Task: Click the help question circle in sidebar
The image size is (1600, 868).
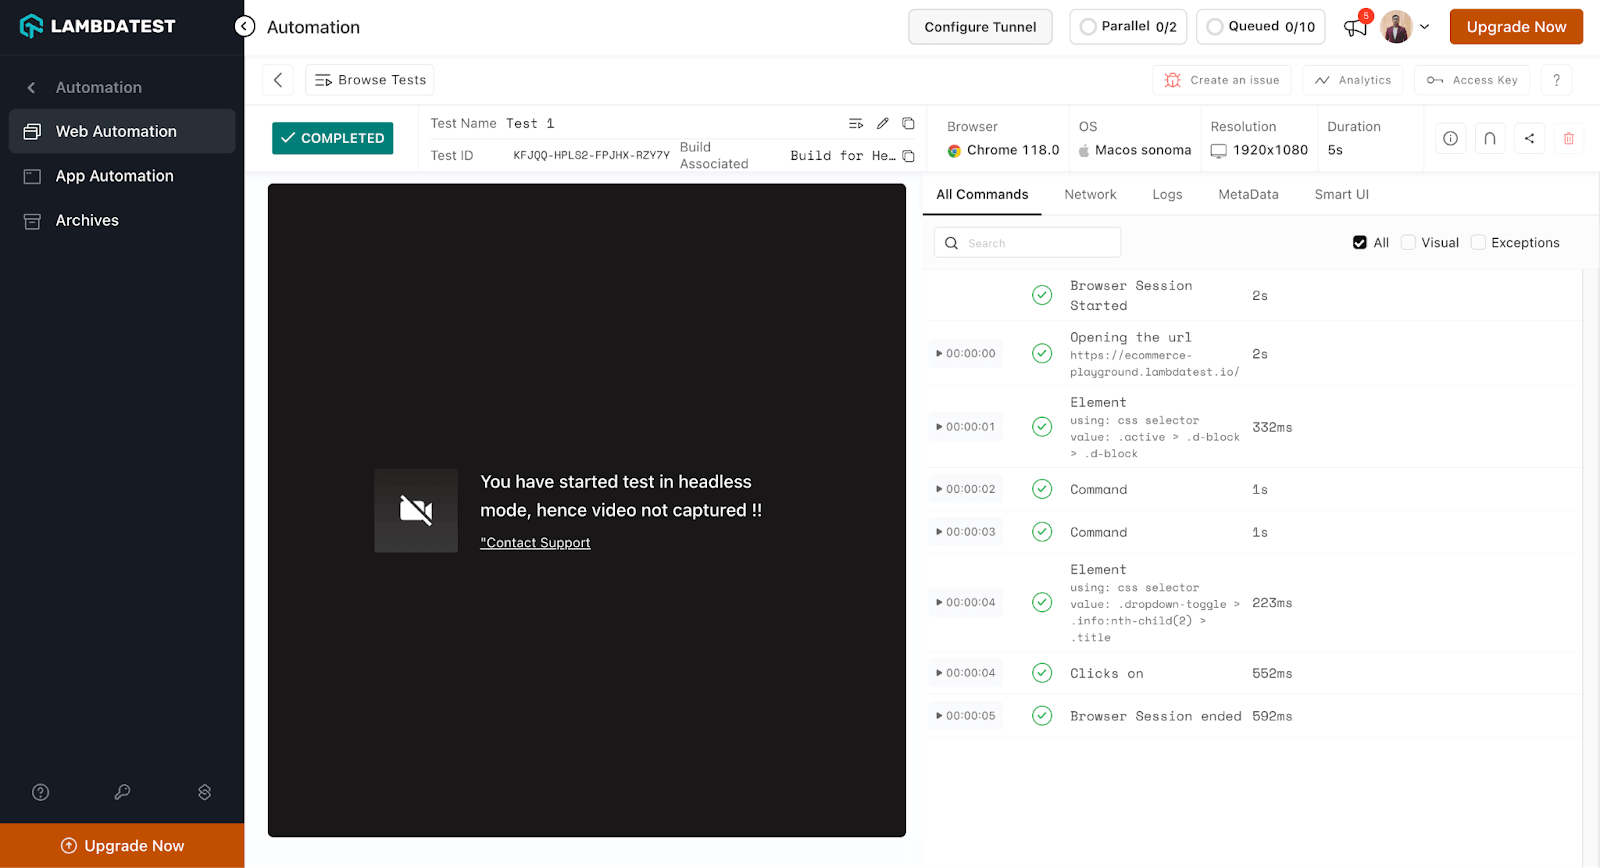Action: click(41, 792)
